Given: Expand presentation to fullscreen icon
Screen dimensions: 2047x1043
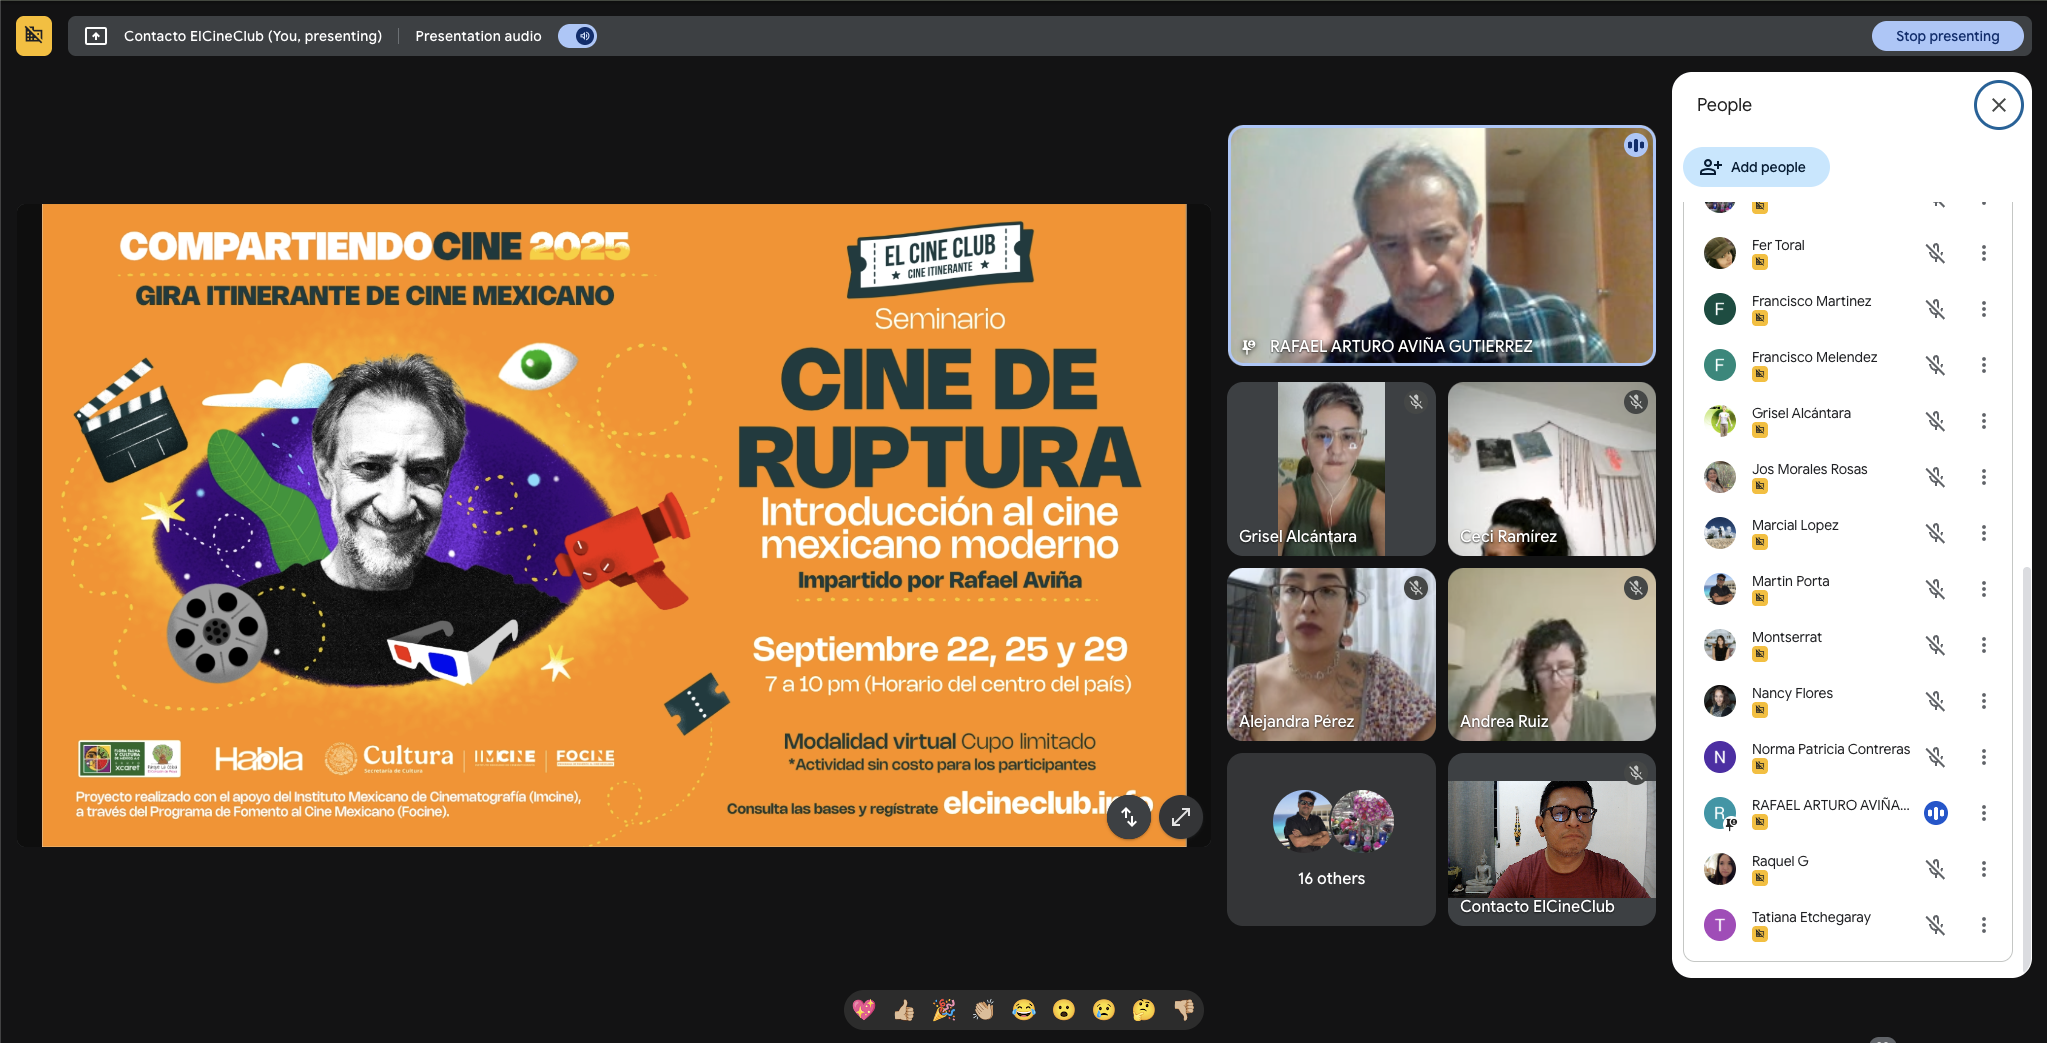Looking at the screenshot, I should [x=1181, y=817].
